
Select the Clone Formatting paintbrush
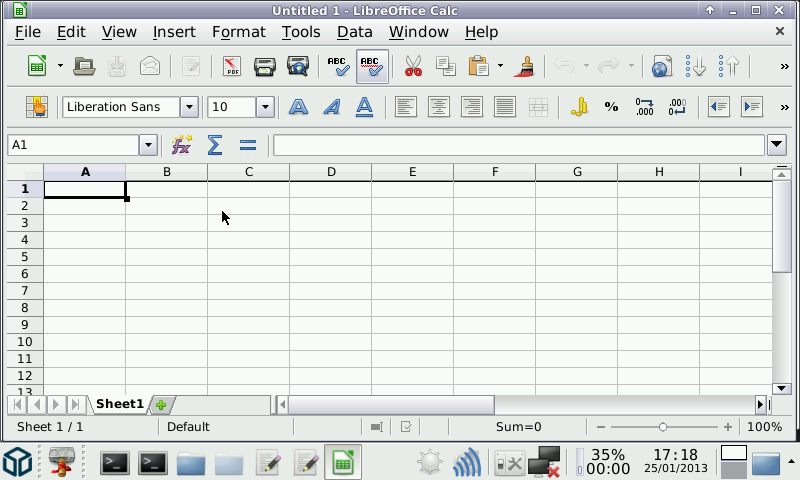tap(527, 67)
